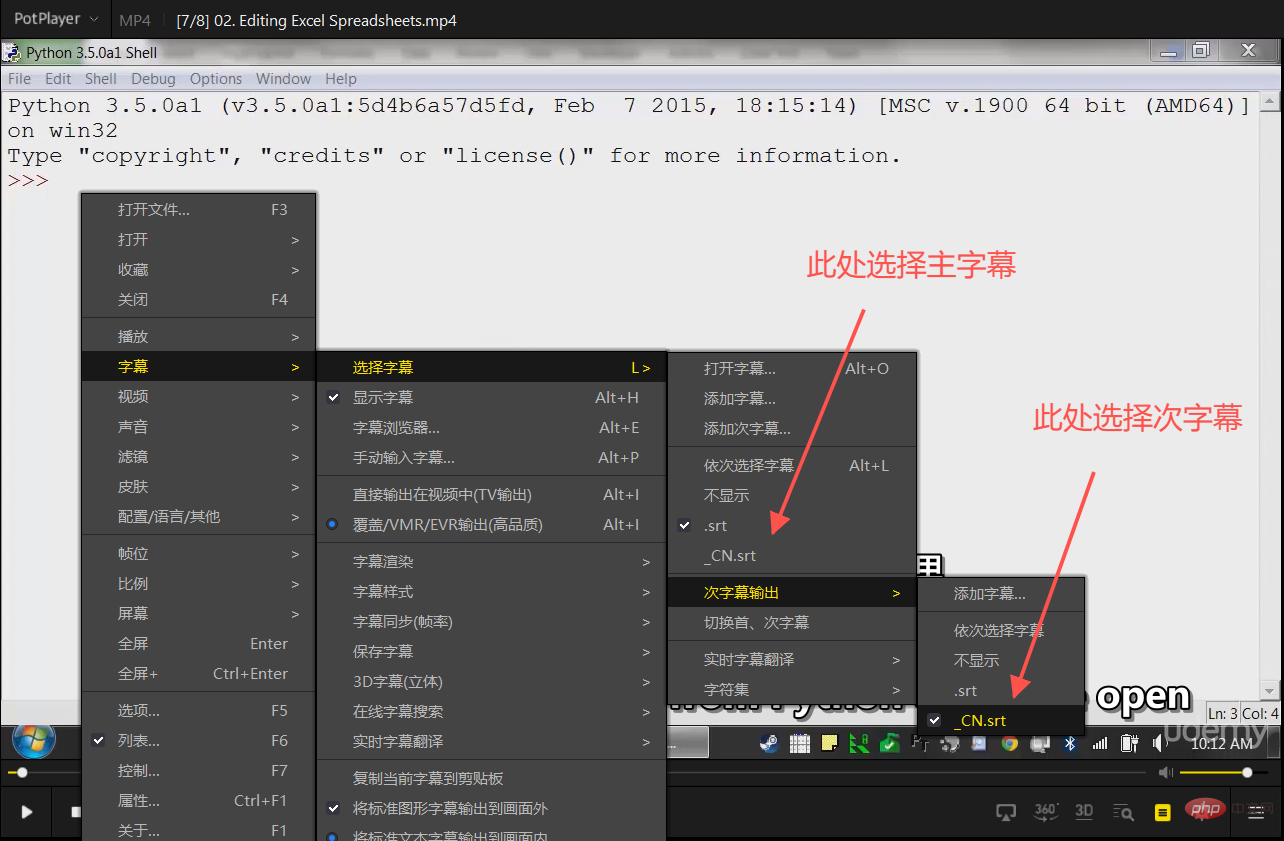
Task: Click the AirPlay/cast screen icon
Action: [x=1007, y=812]
